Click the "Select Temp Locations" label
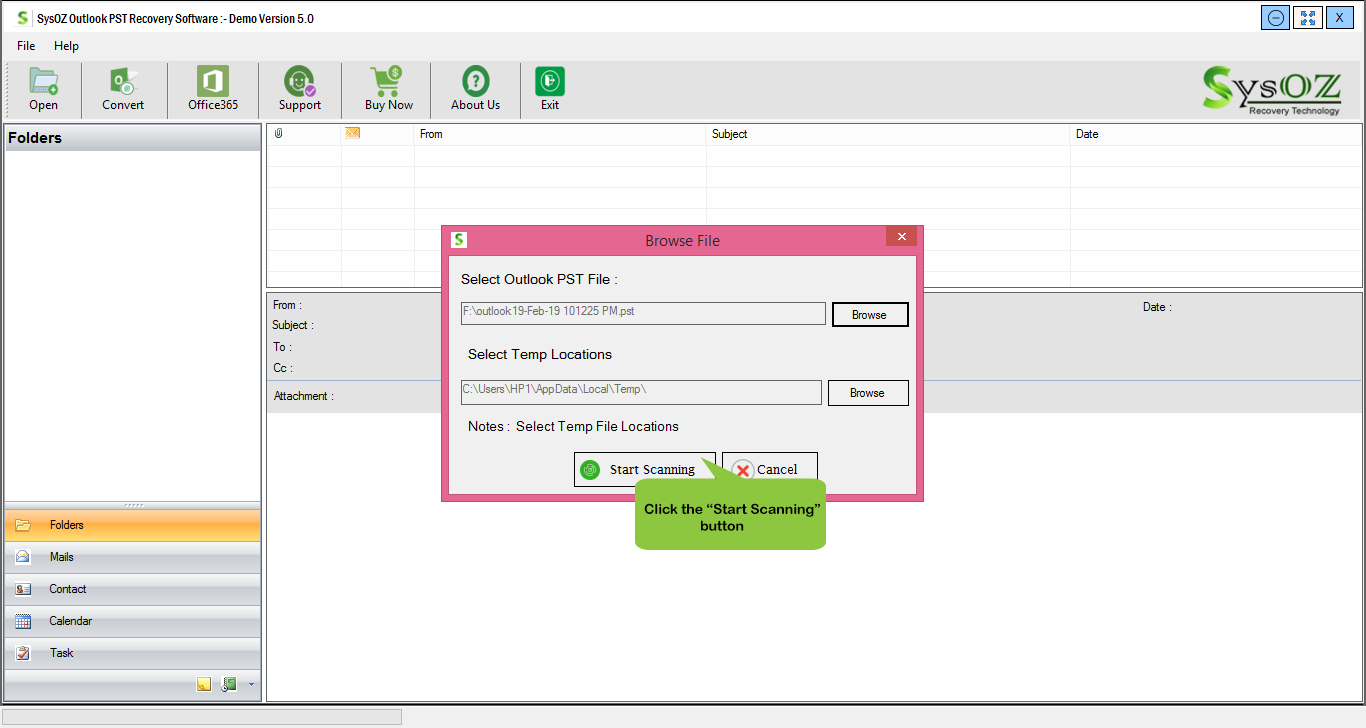The height and width of the screenshot is (728, 1366). point(540,354)
